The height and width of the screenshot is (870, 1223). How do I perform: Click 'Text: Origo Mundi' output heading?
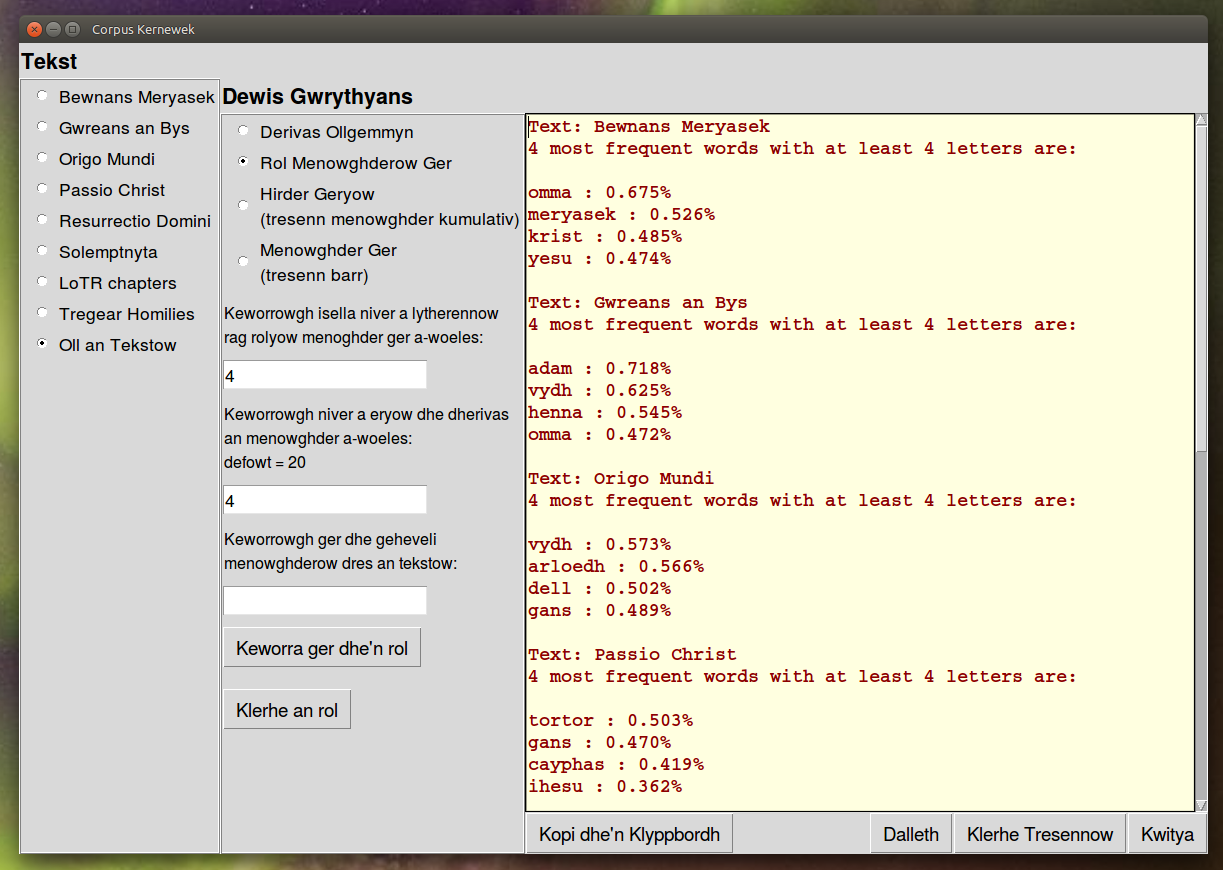pyautogui.click(x=621, y=478)
